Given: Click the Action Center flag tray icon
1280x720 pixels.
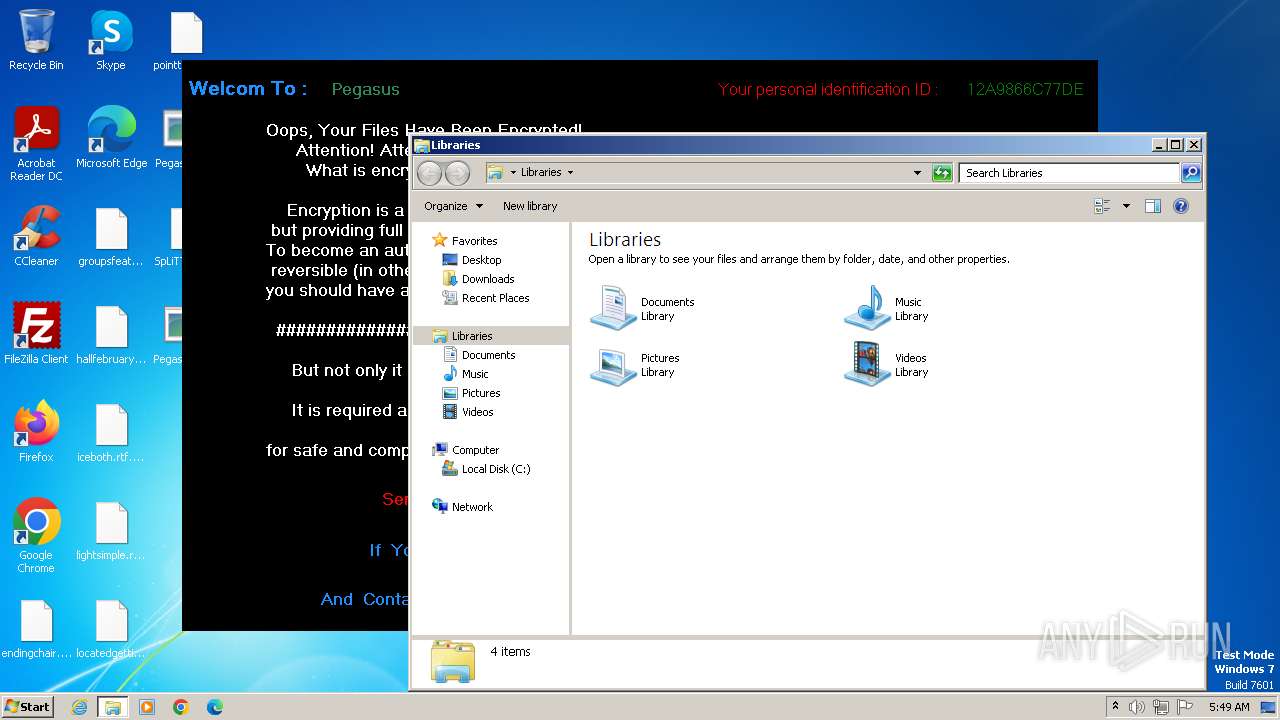Looking at the screenshot, I should point(1184,707).
